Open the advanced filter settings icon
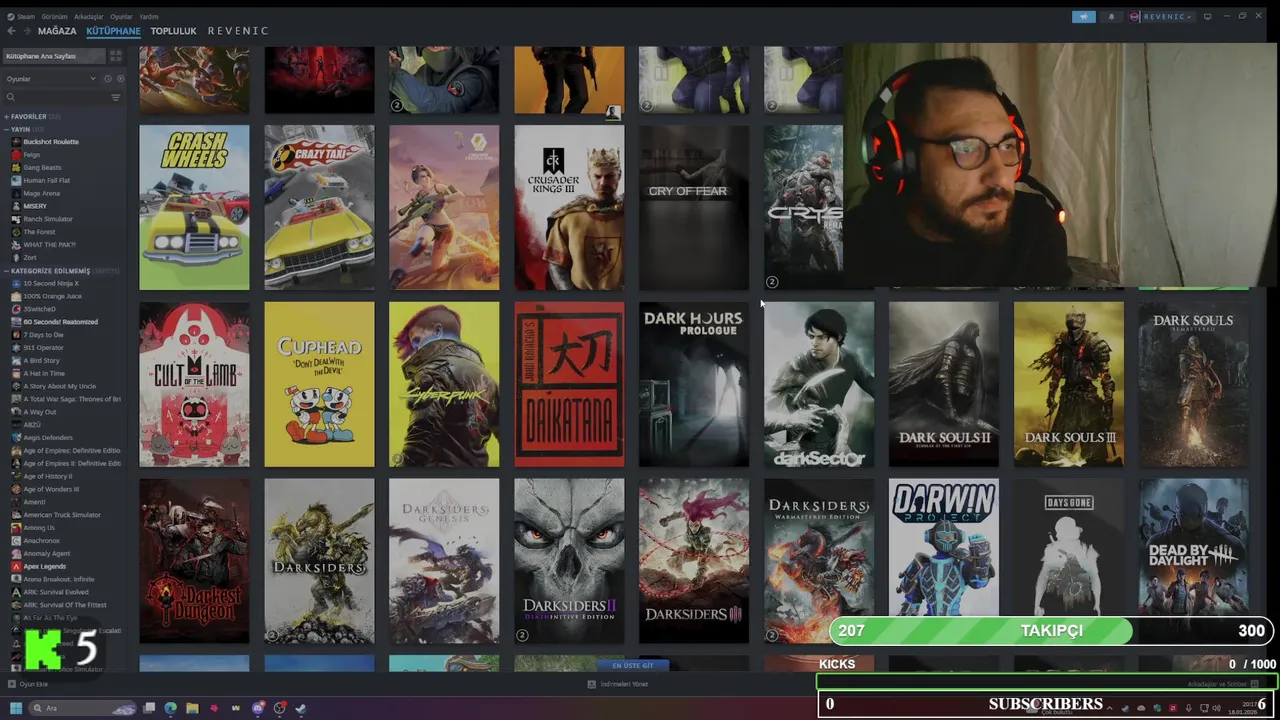 [x=116, y=97]
